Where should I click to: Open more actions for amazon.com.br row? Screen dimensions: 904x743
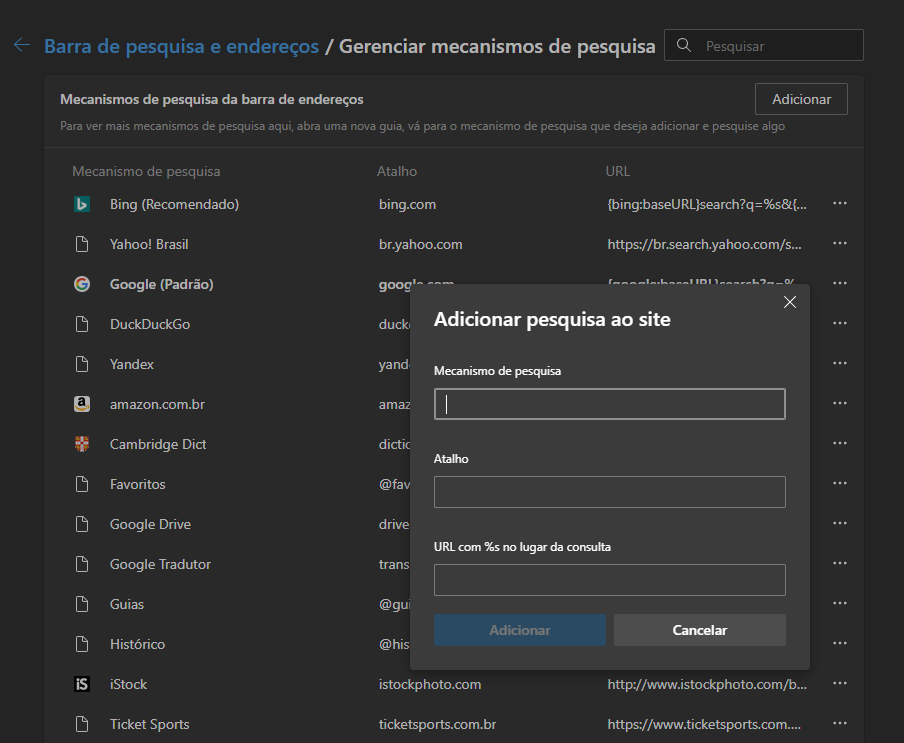(840, 403)
